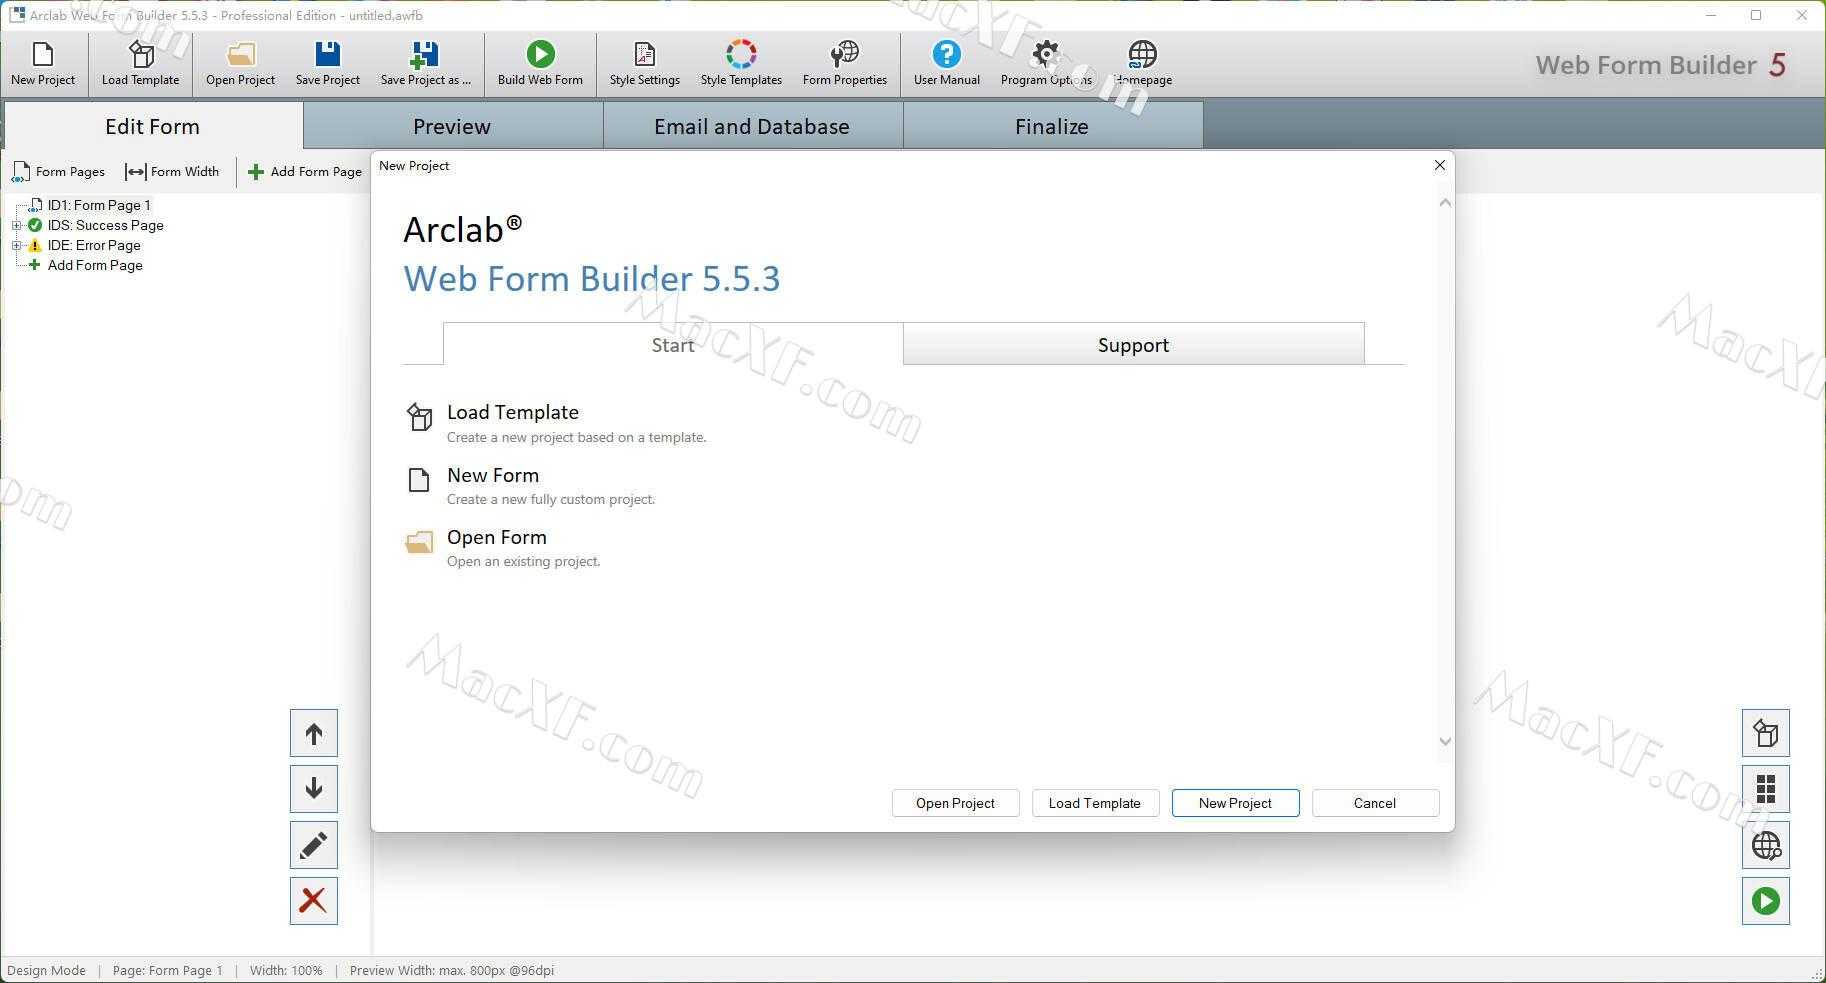Screen dimensions: 1826x983
Task: Click 'Create a new project based on a template.' text
Action: (x=577, y=437)
